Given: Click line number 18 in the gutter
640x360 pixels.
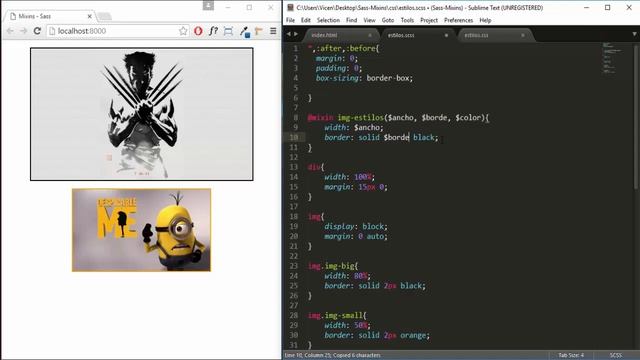Looking at the screenshot, I should pos(294,217).
